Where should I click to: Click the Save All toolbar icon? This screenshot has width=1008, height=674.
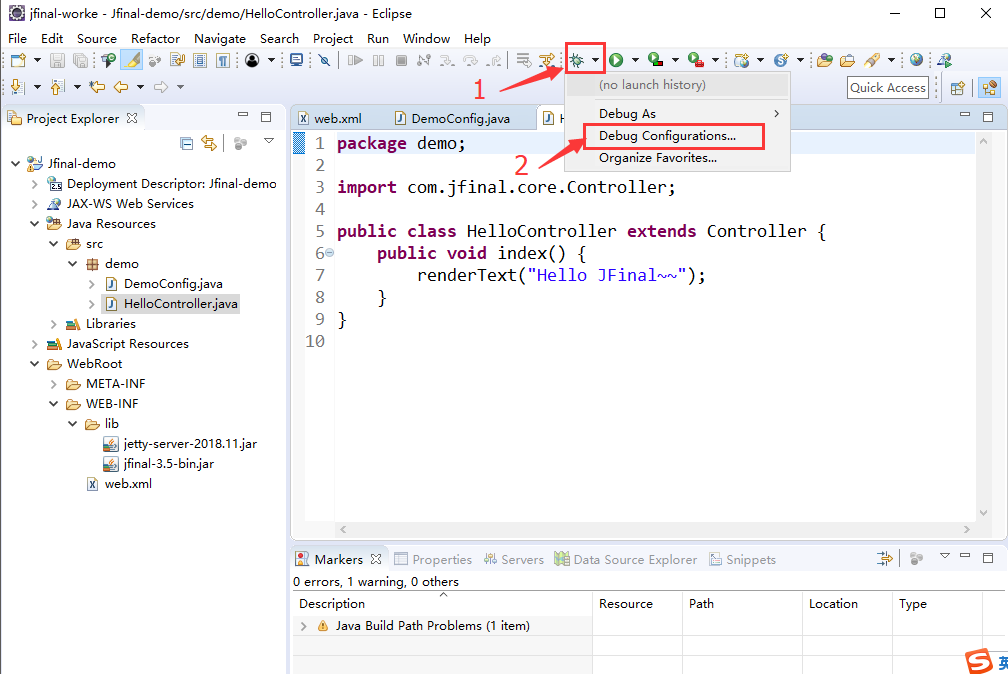pos(80,60)
